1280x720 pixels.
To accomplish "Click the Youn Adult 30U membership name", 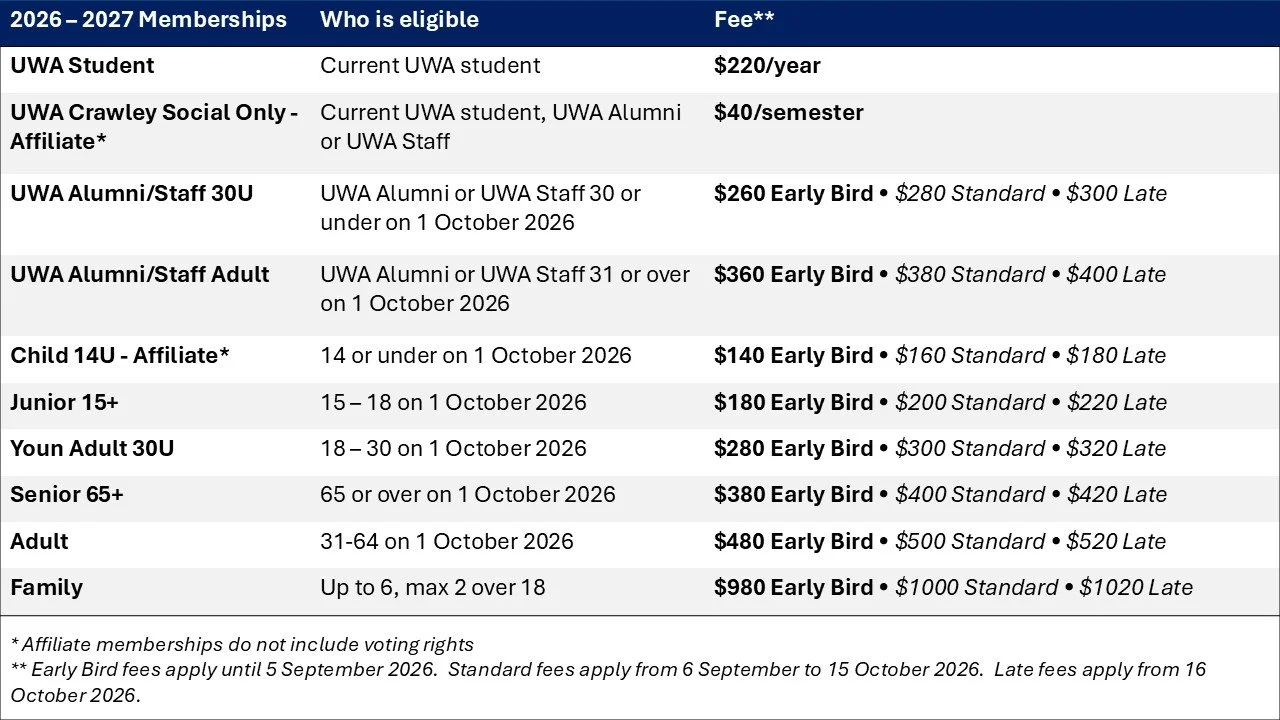I will [92, 448].
